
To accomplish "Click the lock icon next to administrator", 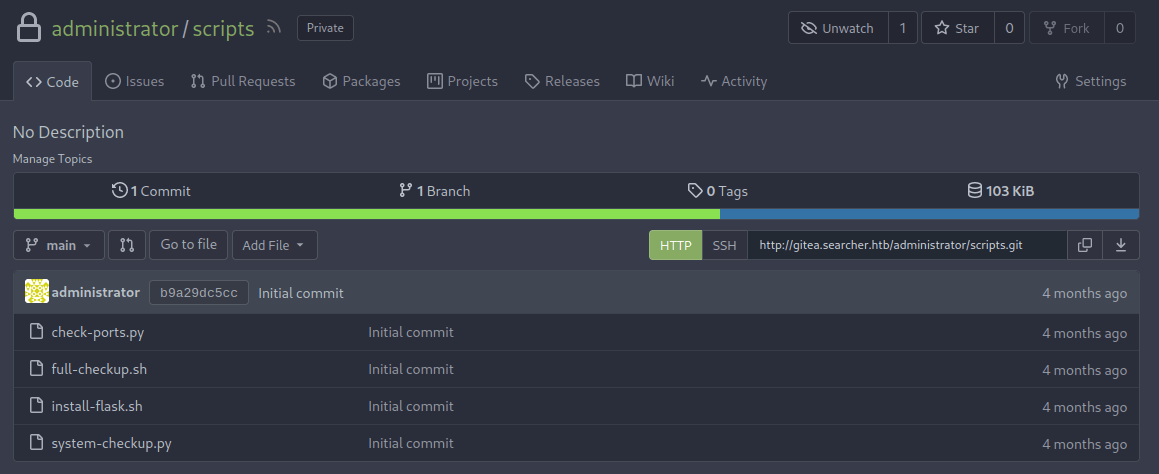I will [x=29, y=28].
